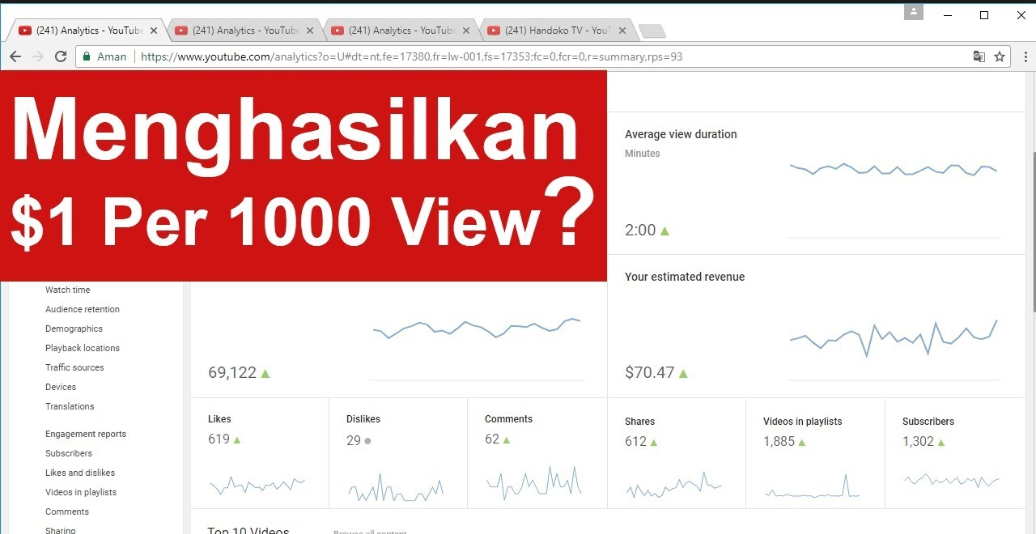Click the browser reload icon
1036x534 pixels.
tap(61, 57)
